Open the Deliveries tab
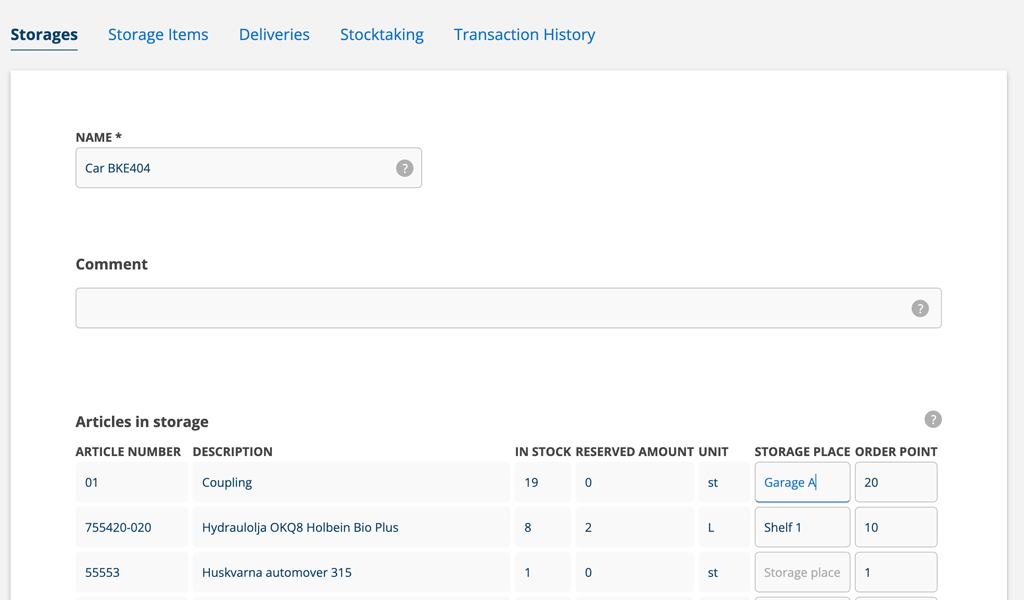 pyautogui.click(x=274, y=35)
